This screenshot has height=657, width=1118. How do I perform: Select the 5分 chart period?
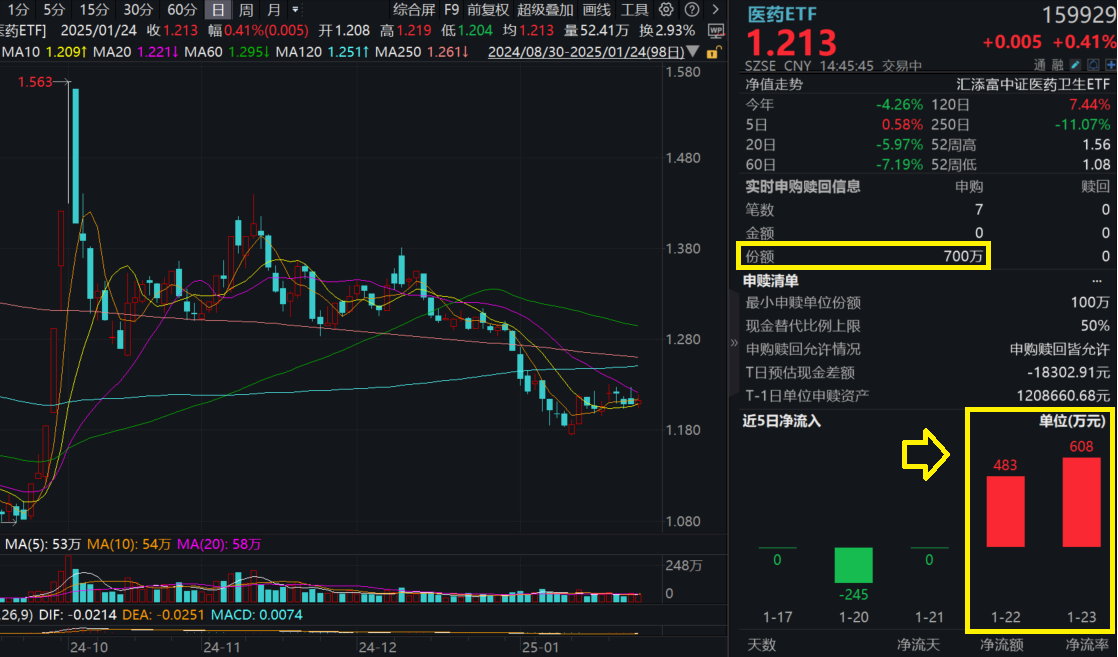coord(53,10)
